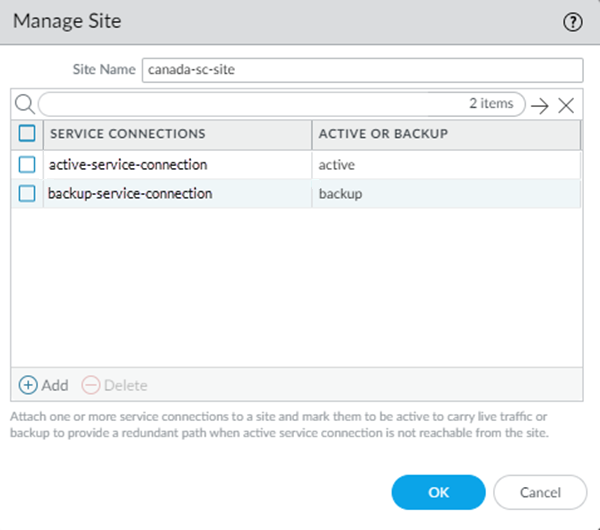Sort by the Service Connections column header

point(128,133)
